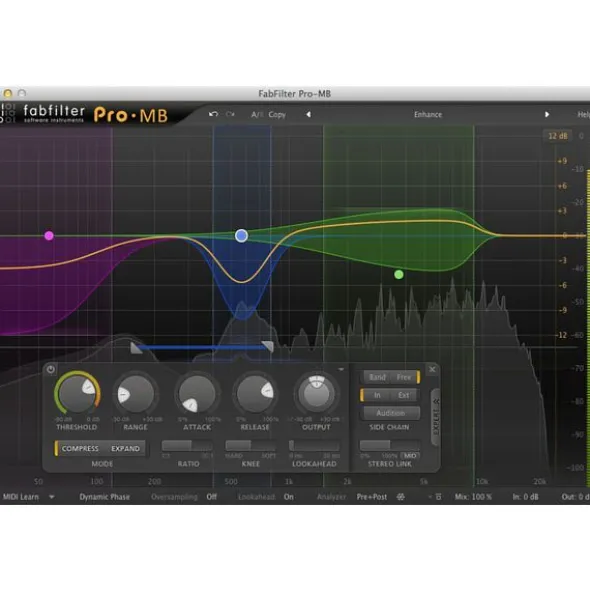The height and width of the screenshot is (591, 590).
Task: Adjust the Stereo Link slider
Action: pyautogui.click(x=389, y=445)
